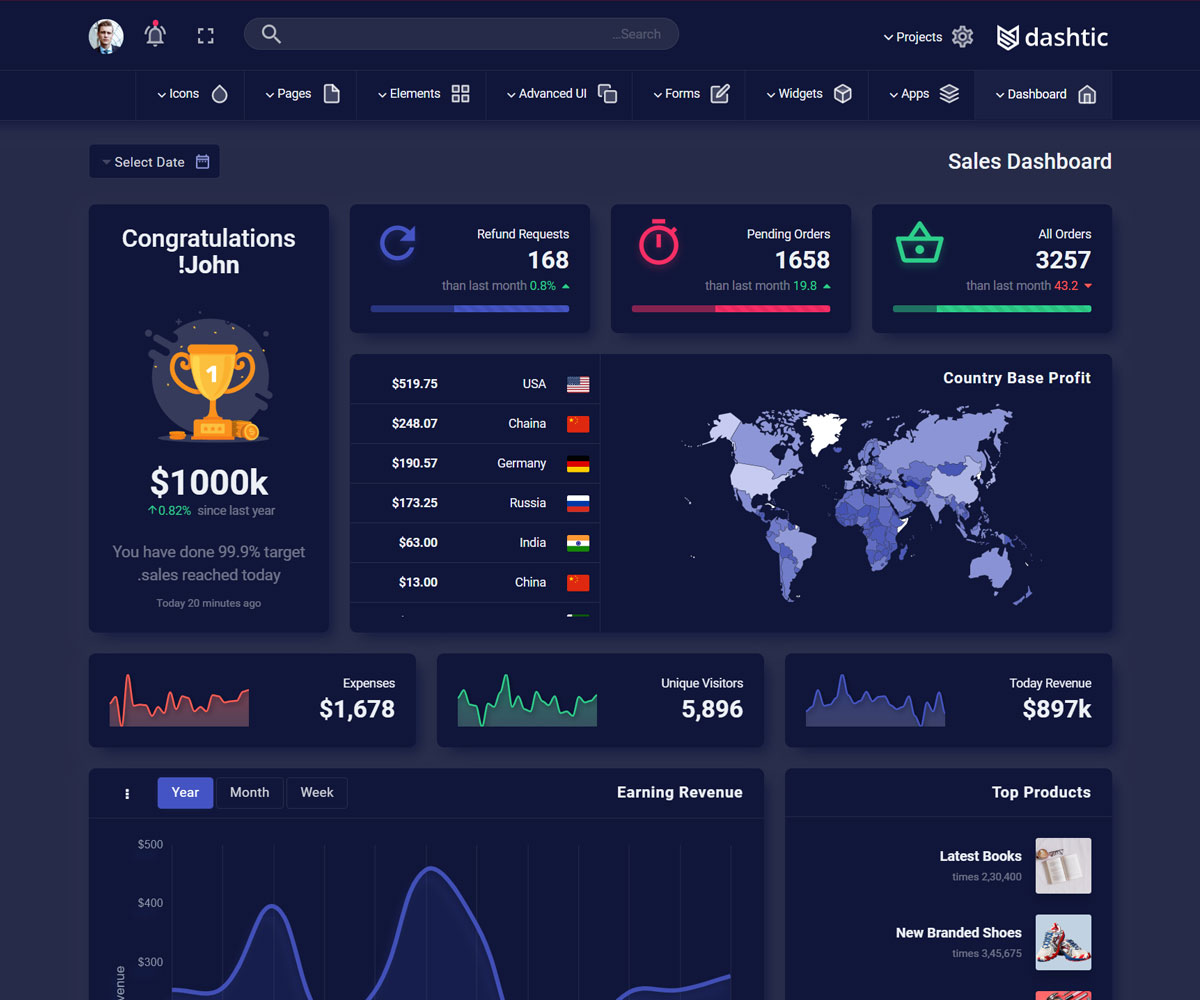
Task: Click the Latest Books product name
Action: [x=980, y=856]
